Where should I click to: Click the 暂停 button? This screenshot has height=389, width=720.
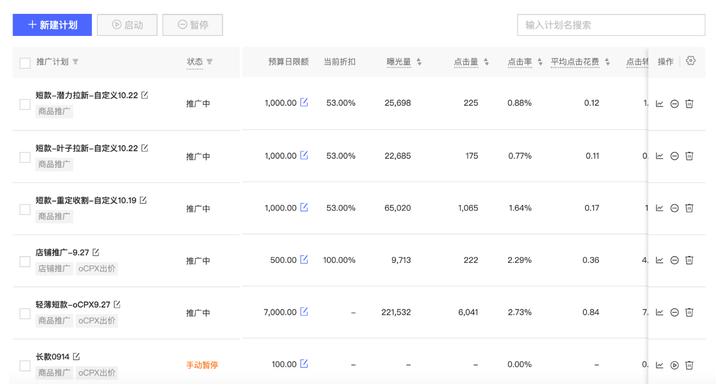coord(192,25)
